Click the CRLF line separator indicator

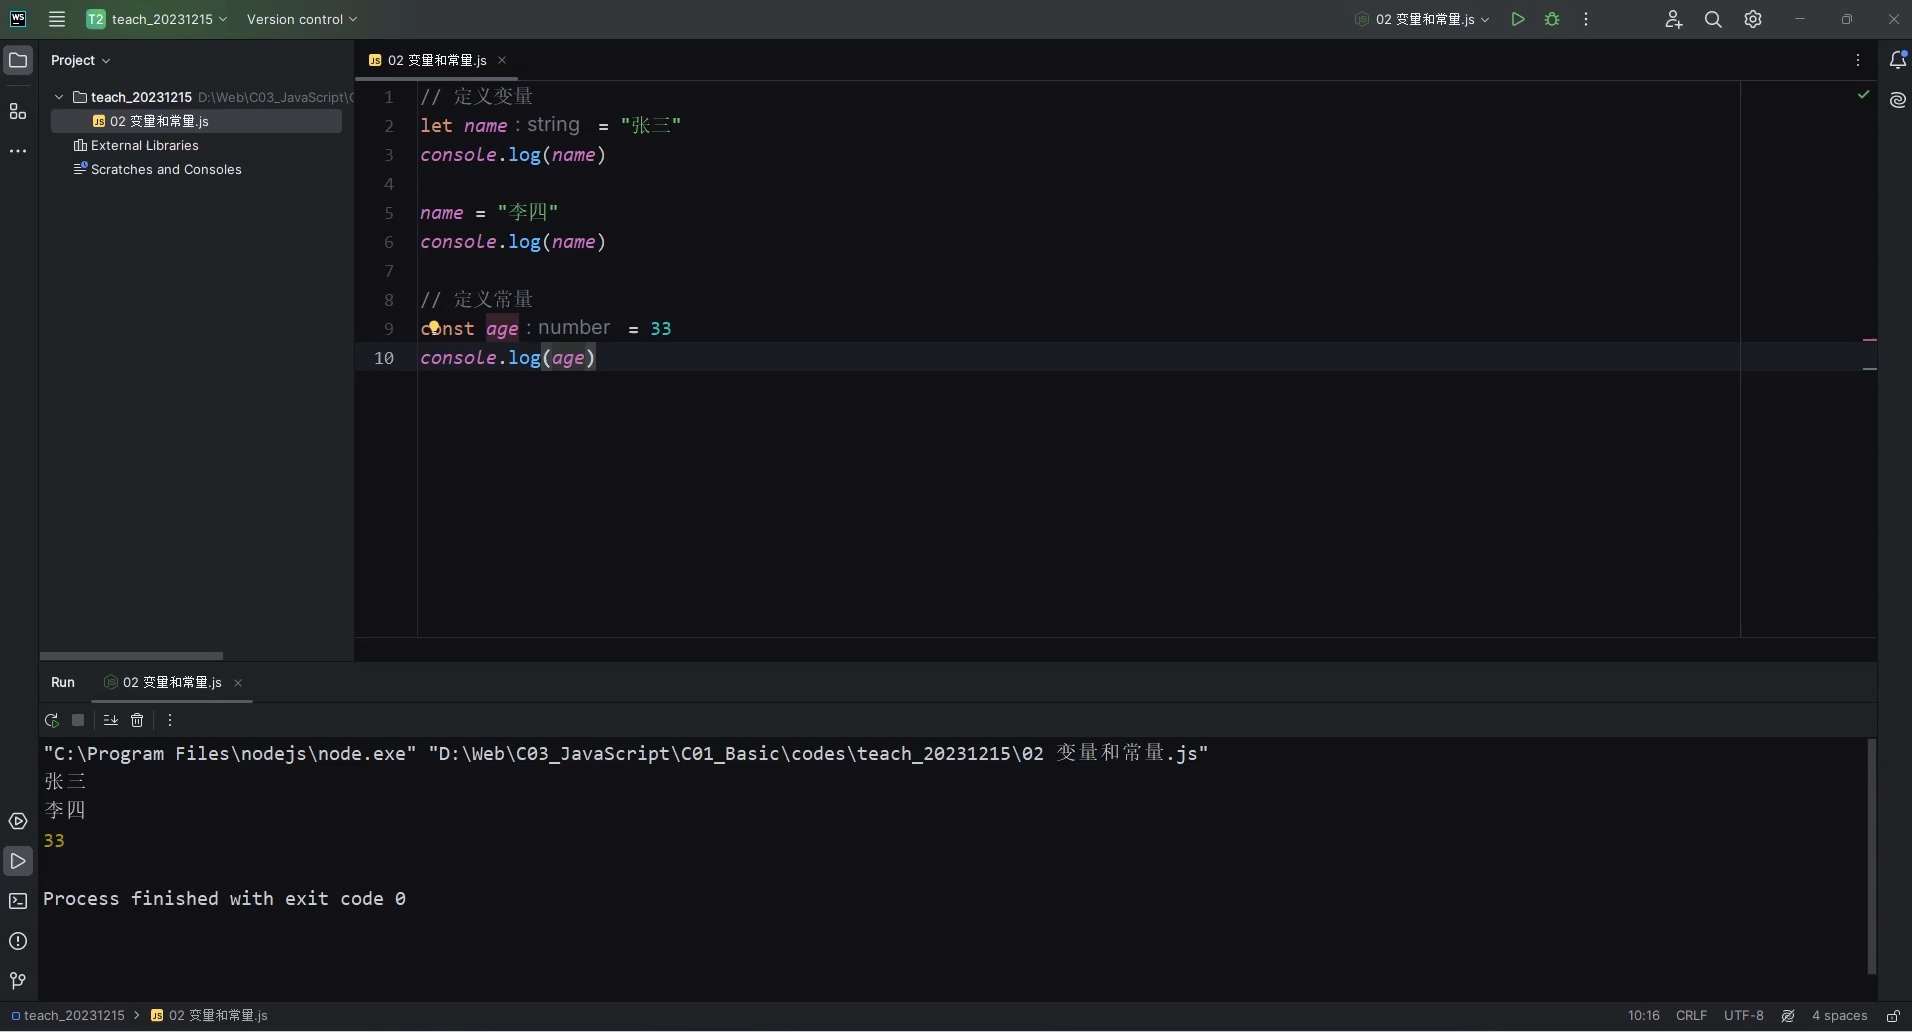(1692, 1016)
